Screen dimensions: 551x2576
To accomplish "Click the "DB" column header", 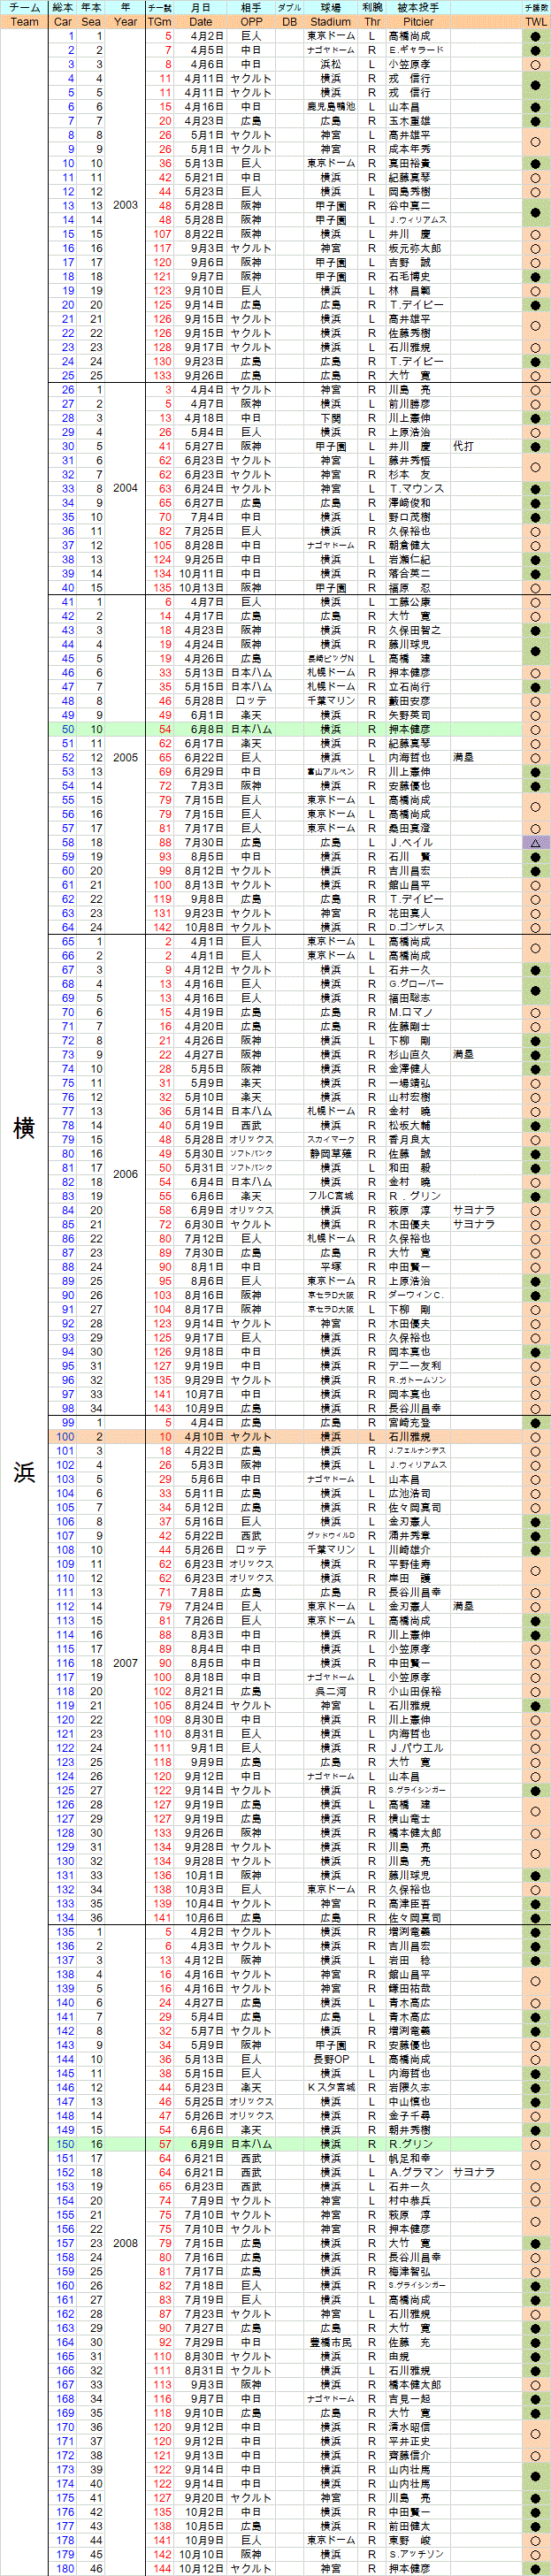I will [x=289, y=22].
